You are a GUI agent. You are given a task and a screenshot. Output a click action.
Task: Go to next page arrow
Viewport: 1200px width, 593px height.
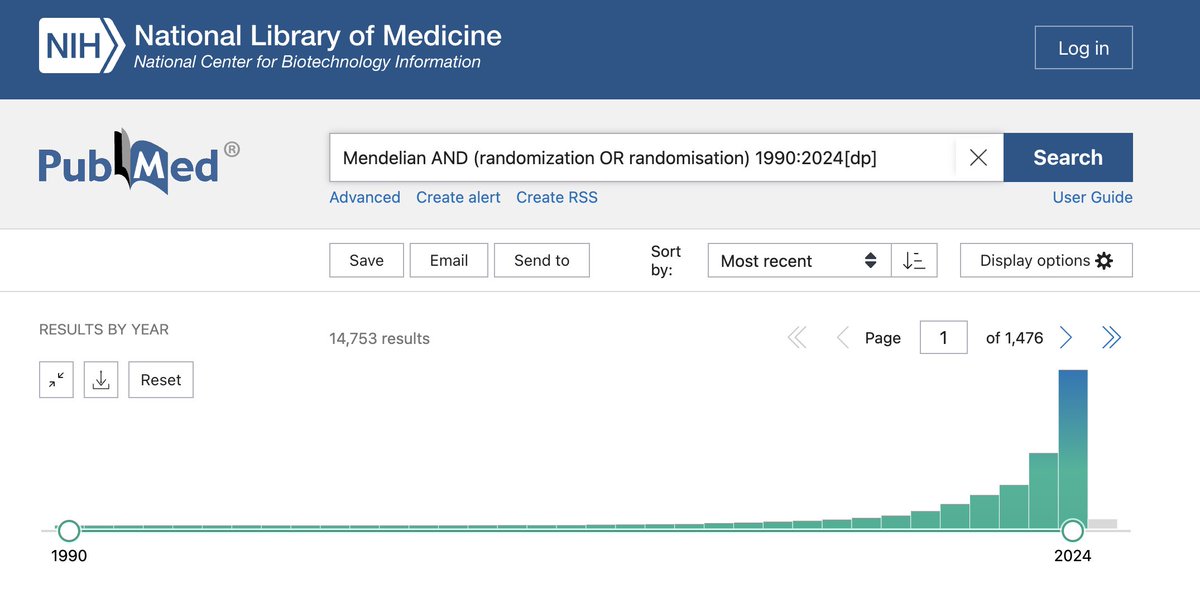point(1066,338)
